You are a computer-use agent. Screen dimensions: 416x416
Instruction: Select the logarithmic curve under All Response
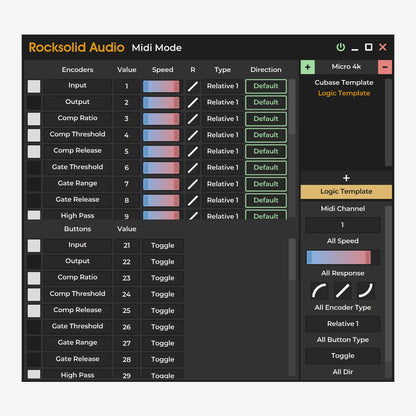pyautogui.click(x=319, y=290)
